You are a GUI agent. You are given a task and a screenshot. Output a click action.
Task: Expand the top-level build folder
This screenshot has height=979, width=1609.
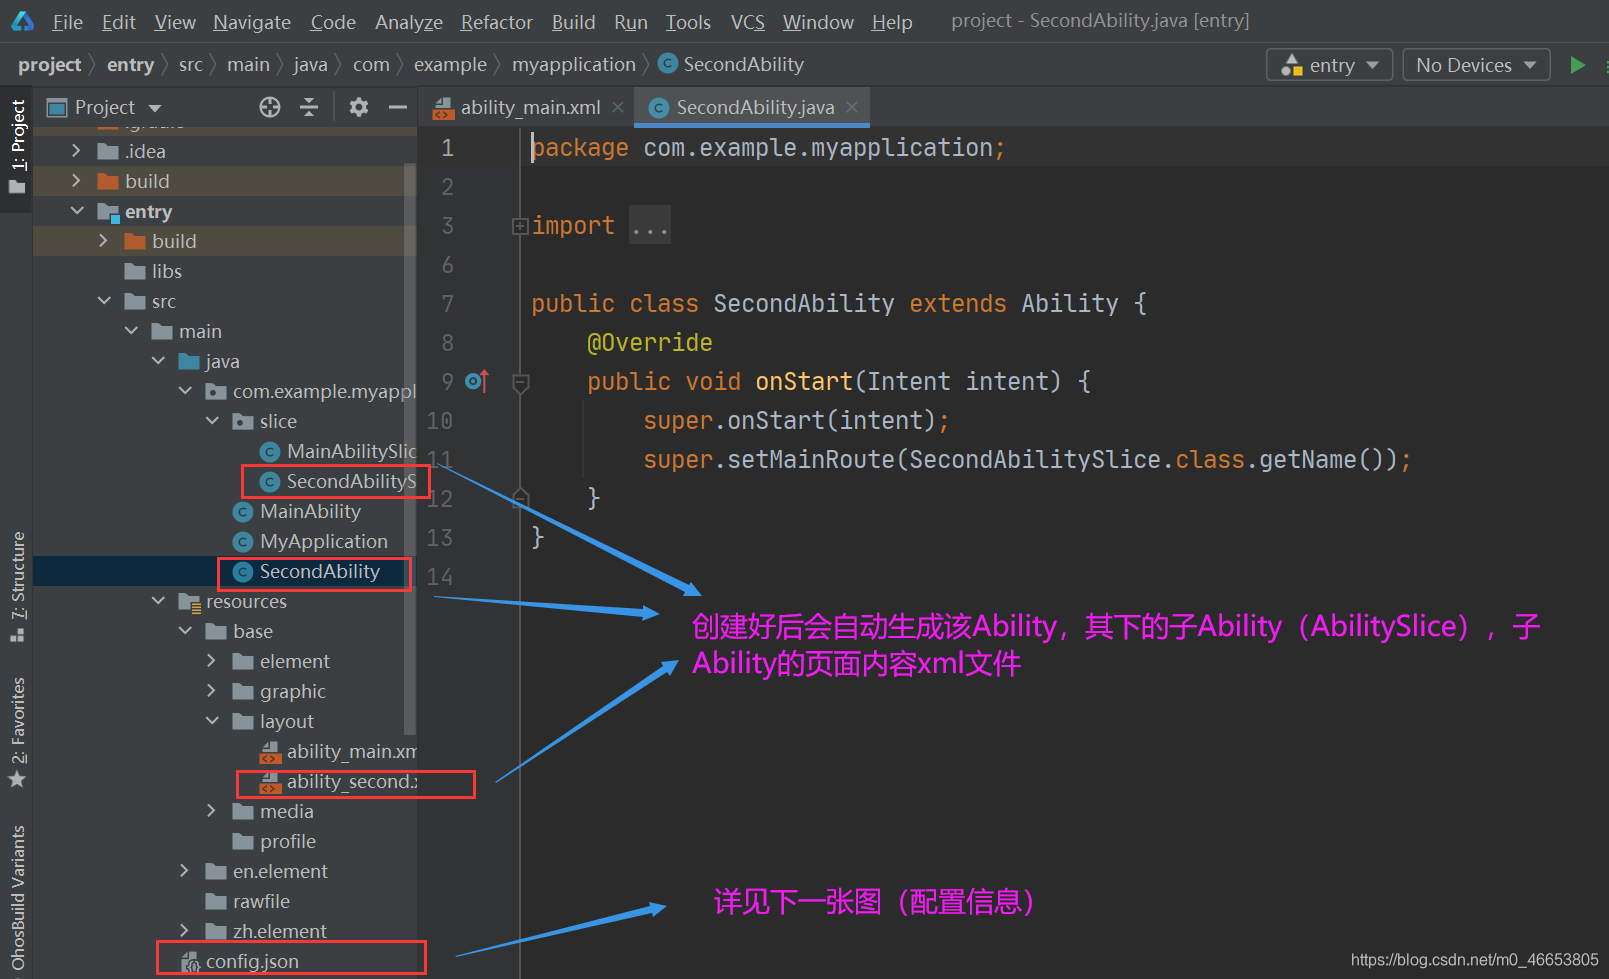coord(76,181)
